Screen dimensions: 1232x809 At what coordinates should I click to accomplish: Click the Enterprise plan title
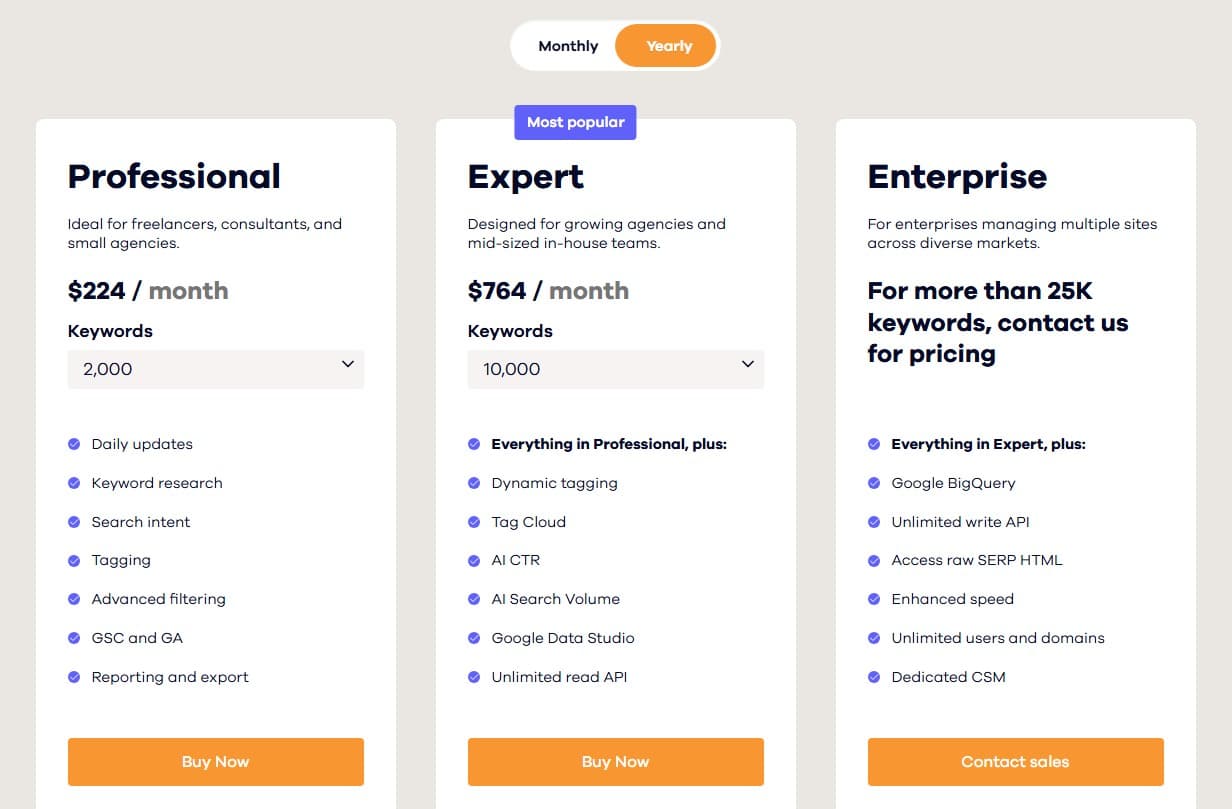(x=957, y=176)
